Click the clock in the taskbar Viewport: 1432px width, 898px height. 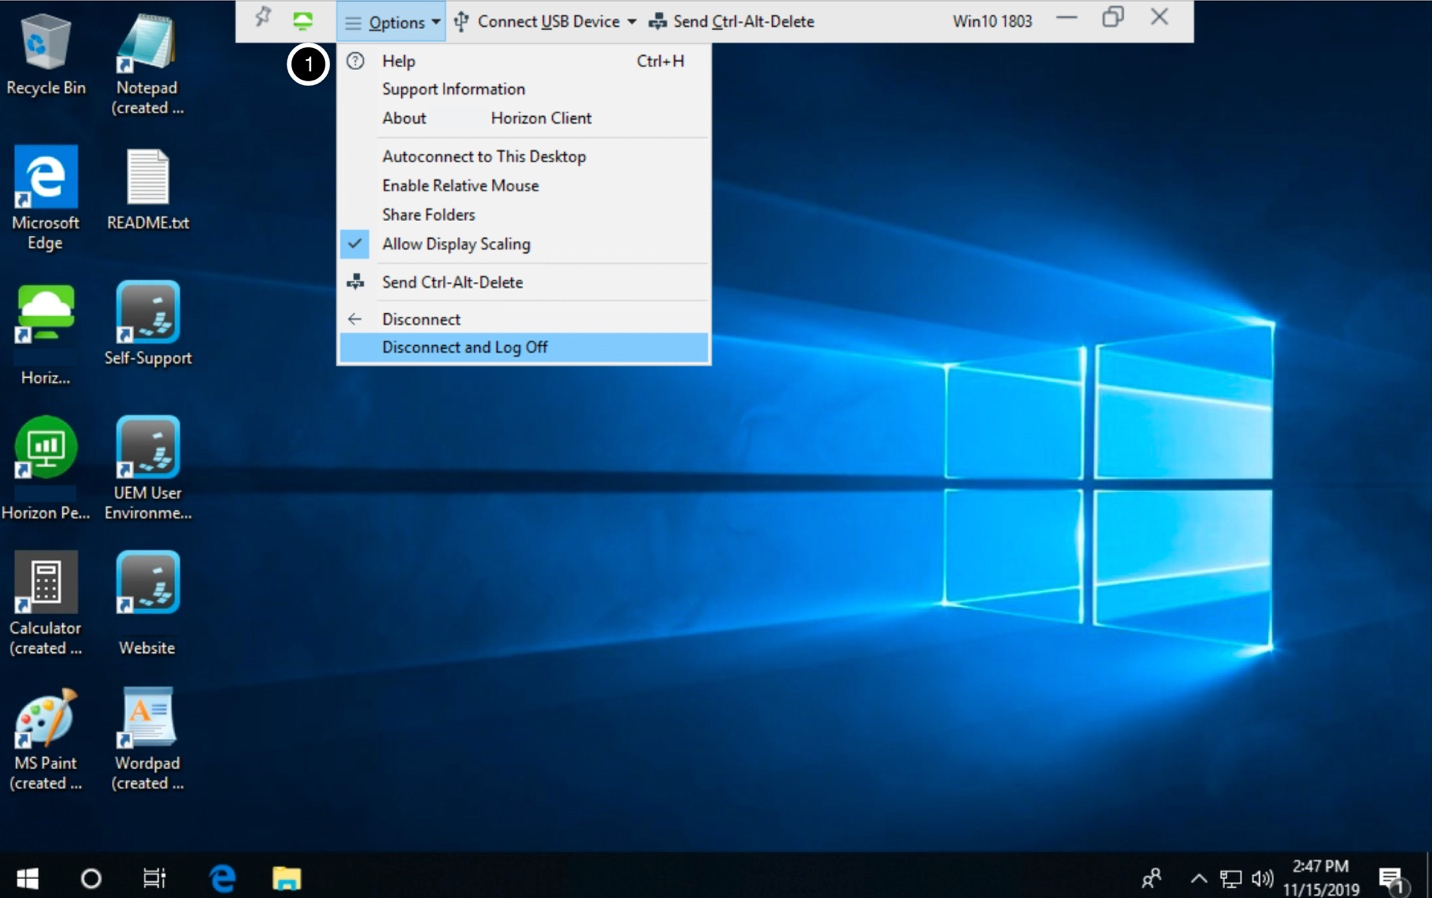tap(1320, 878)
